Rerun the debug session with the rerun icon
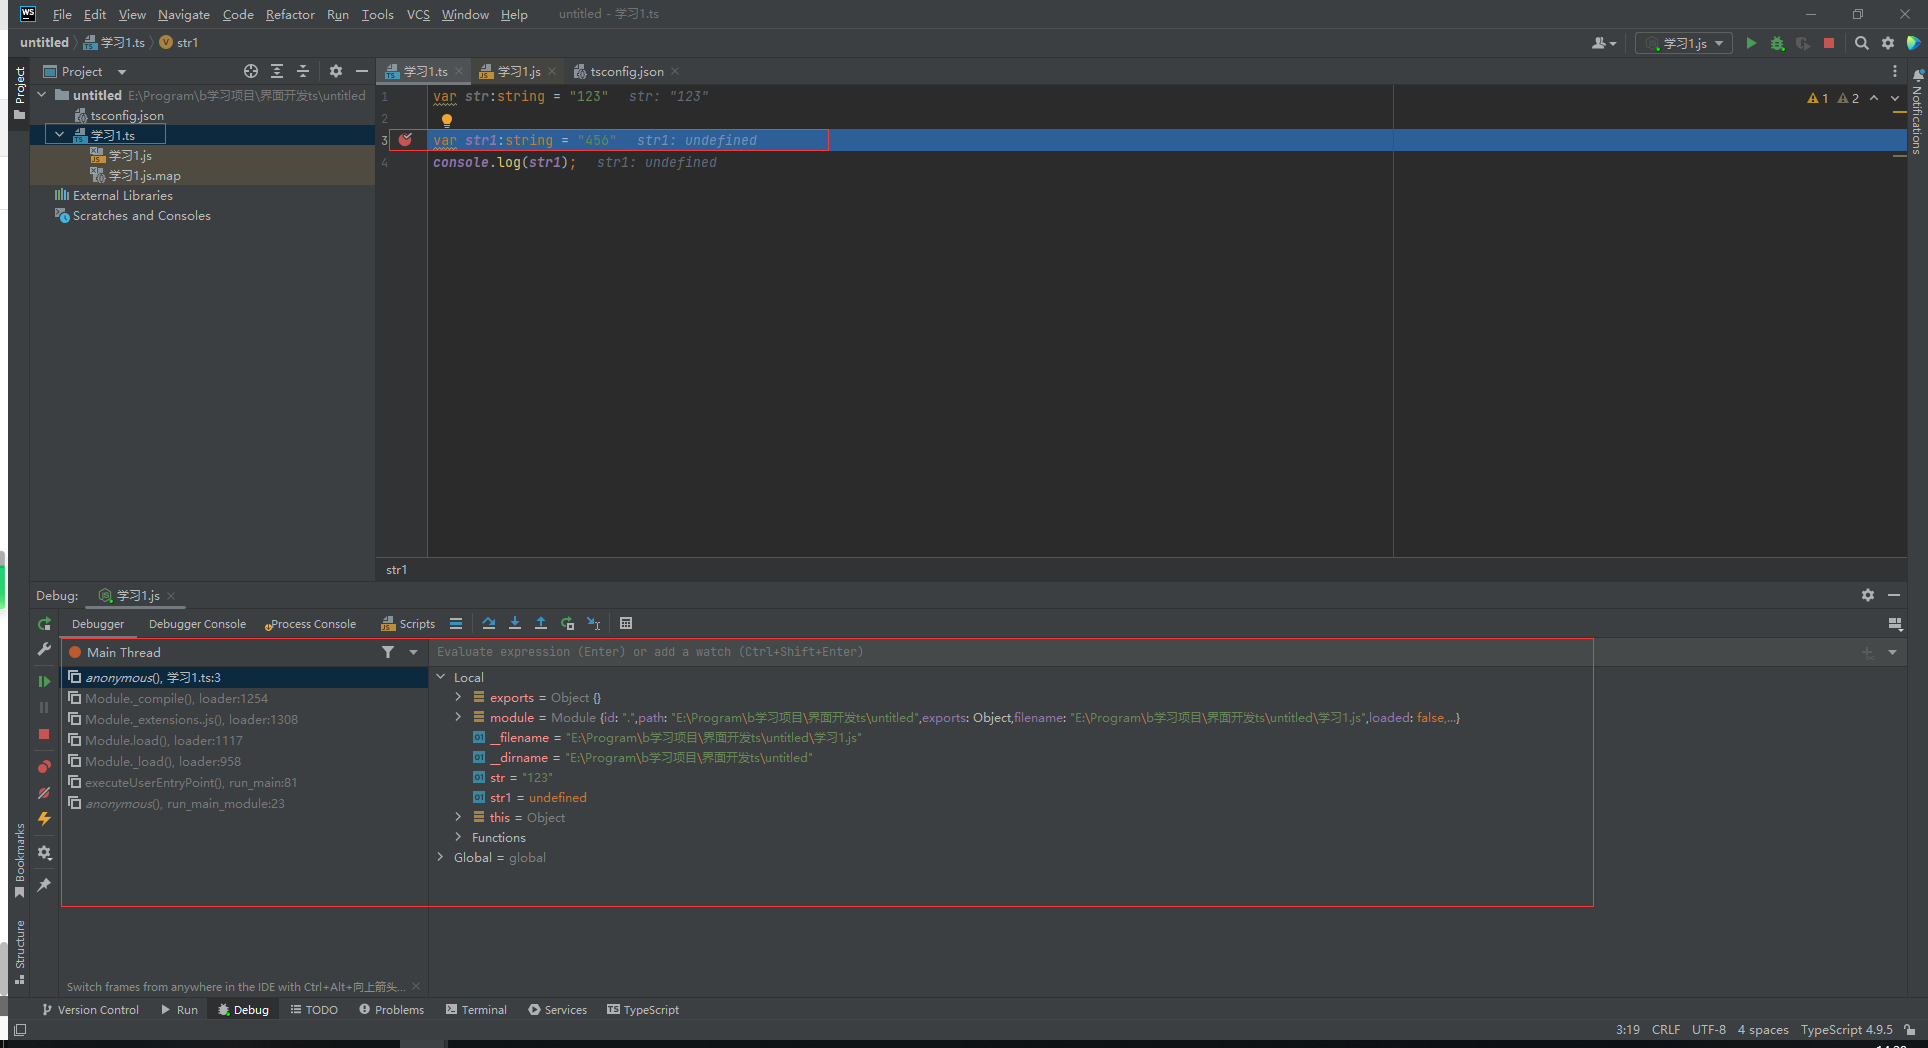1928x1048 pixels. tap(44, 624)
